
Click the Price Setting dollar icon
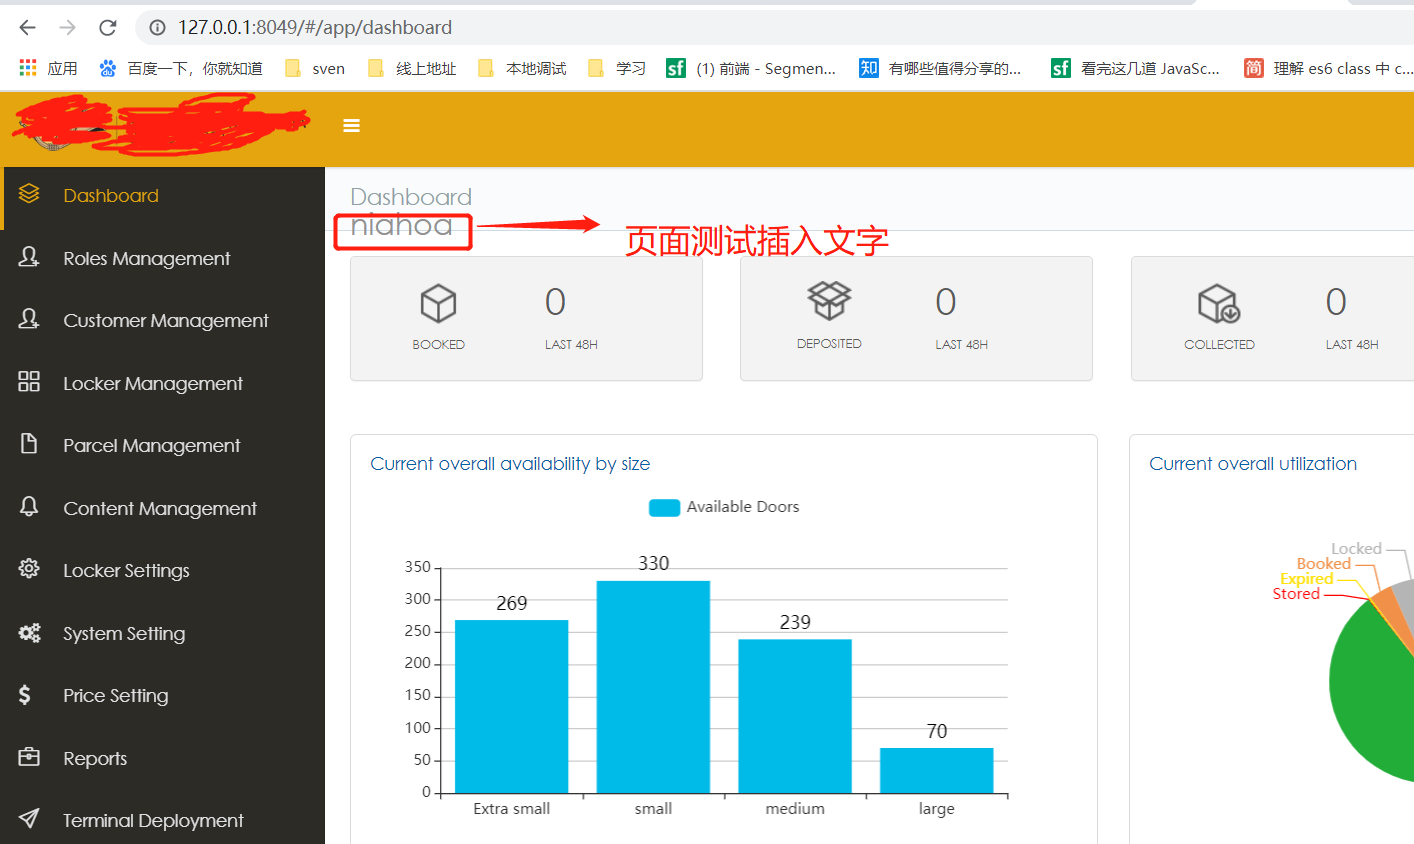pos(28,695)
